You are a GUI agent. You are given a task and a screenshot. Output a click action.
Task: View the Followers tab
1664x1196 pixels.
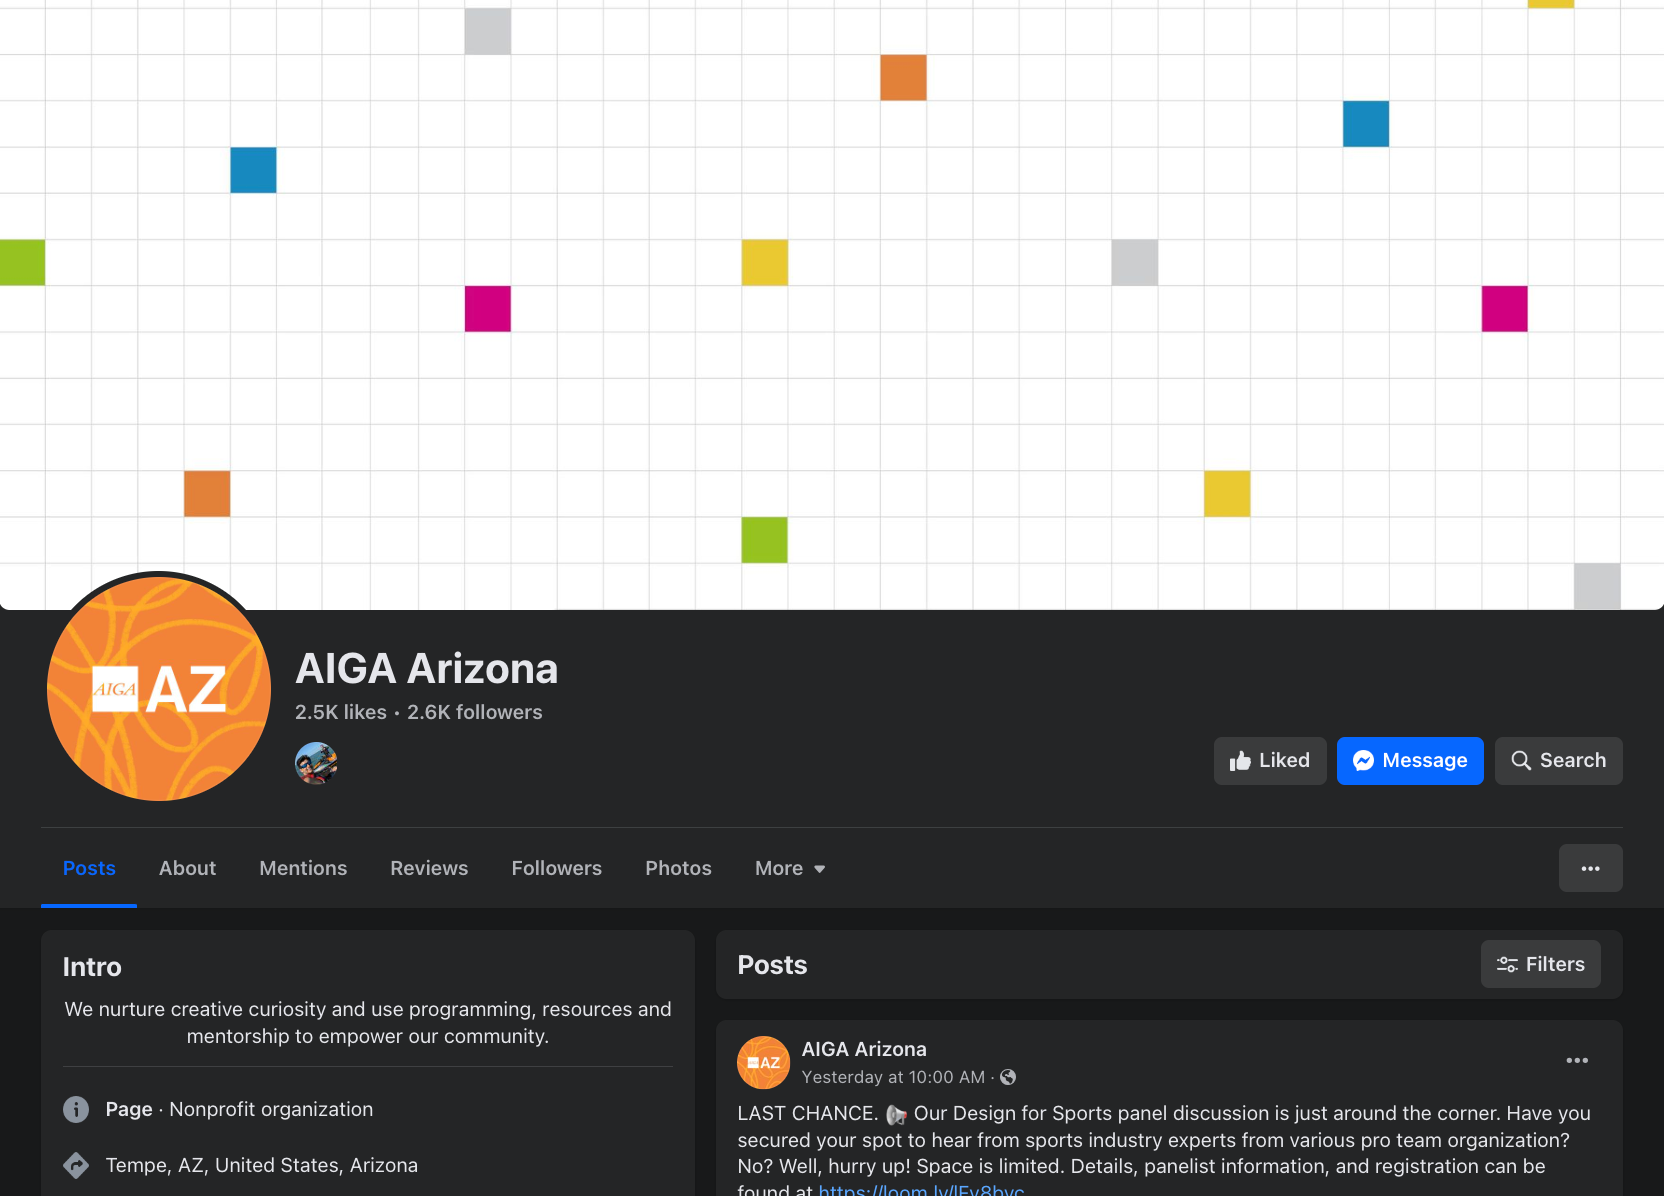[557, 868]
